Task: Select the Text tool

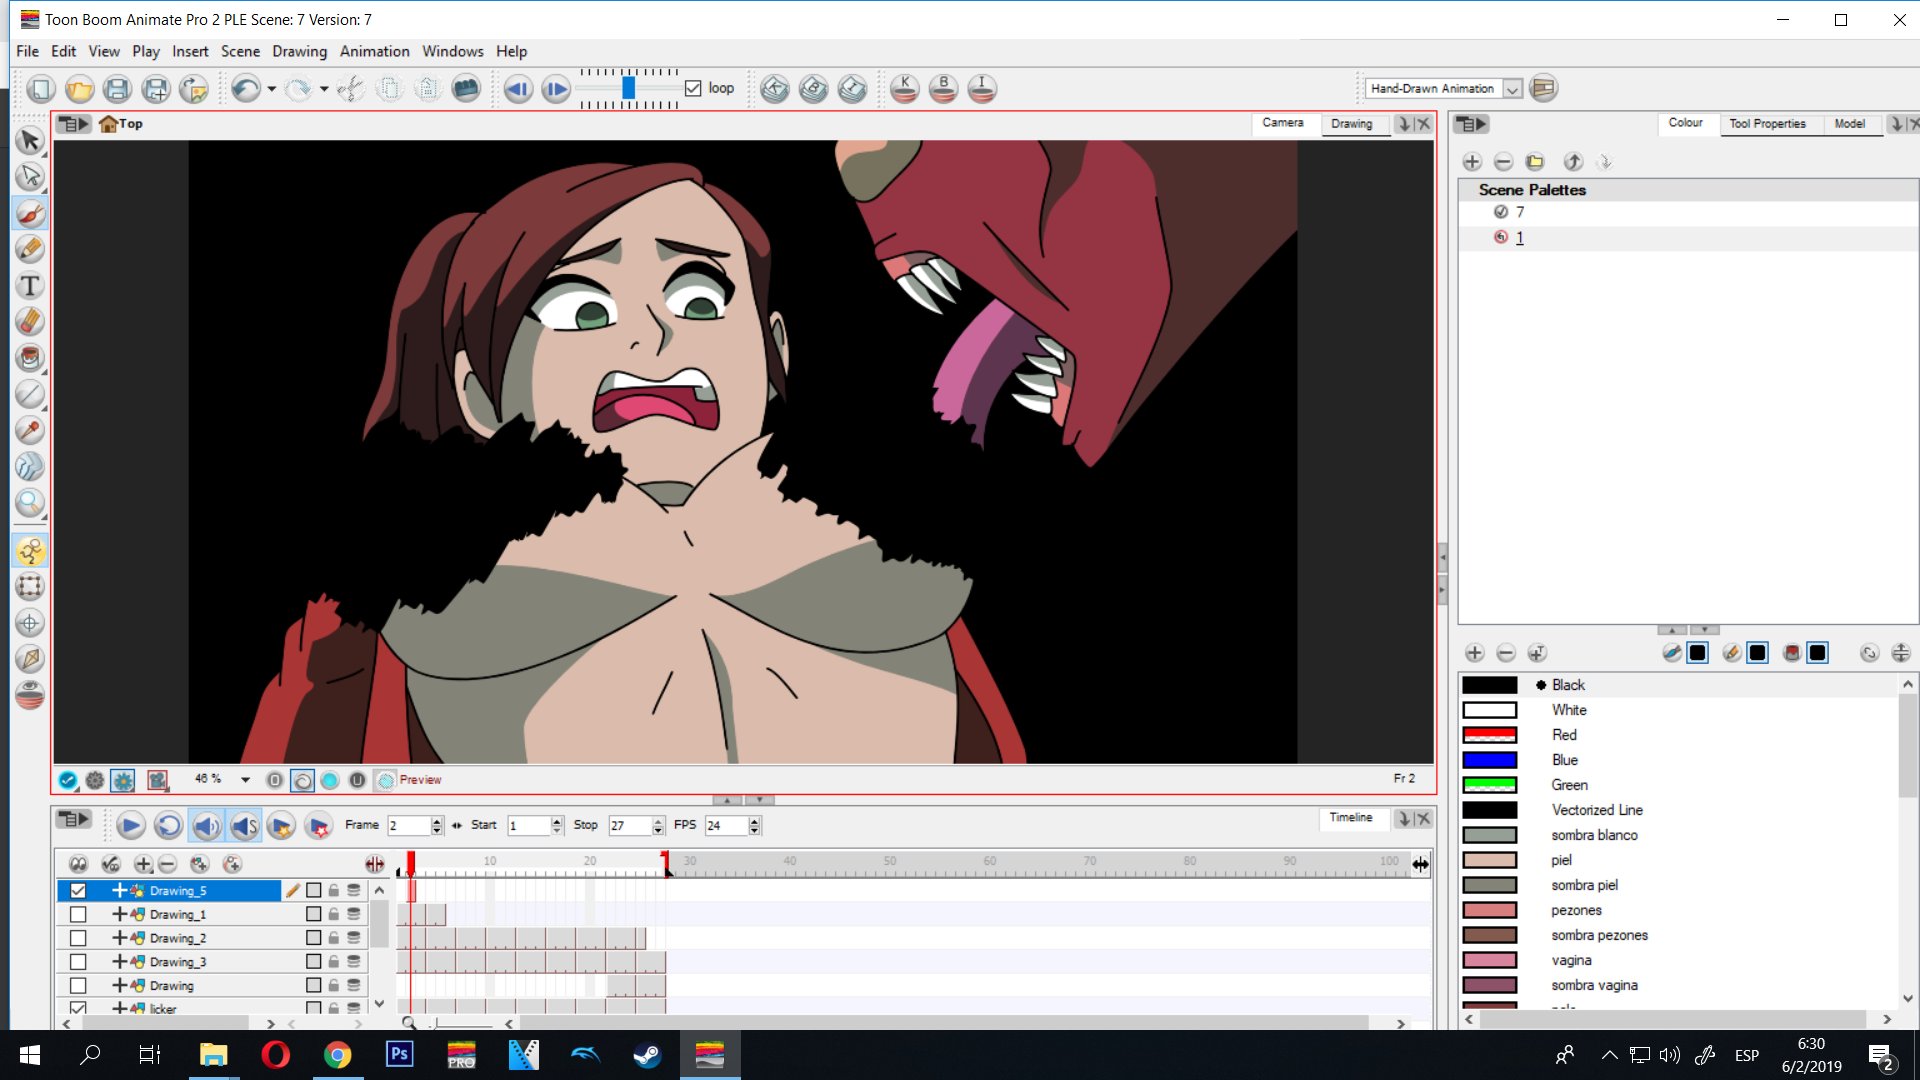Action: click(x=30, y=286)
